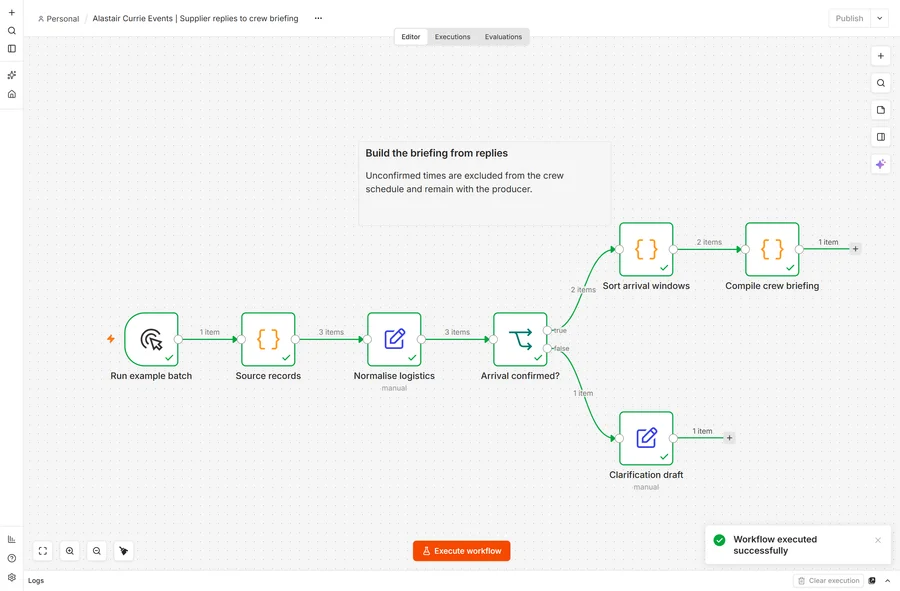Toggle the focus panel icon on right toolbar
The image size is (900, 591).
(x=880, y=137)
